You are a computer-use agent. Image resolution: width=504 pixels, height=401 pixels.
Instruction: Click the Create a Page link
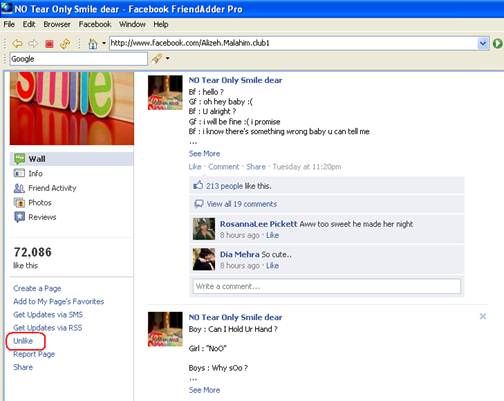point(37,288)
